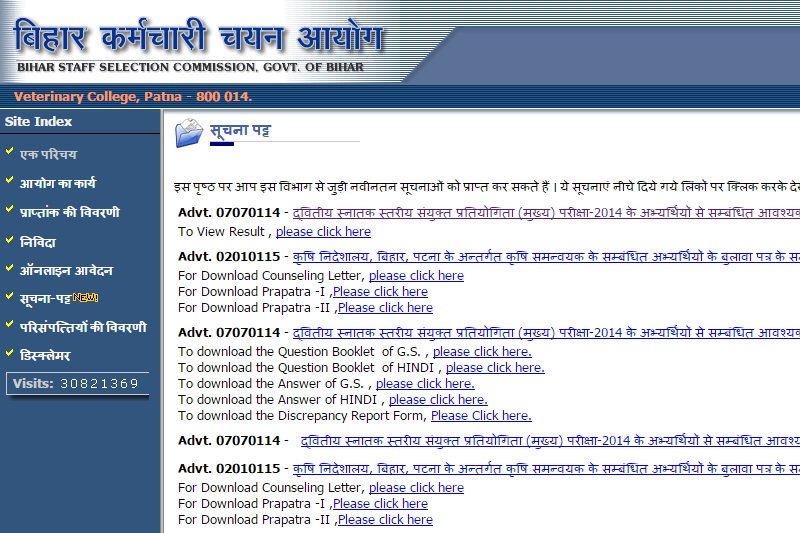
Task: Open परिसंपत्तियों की विवरणी sidebar item
Action: [x=83, y=327]
